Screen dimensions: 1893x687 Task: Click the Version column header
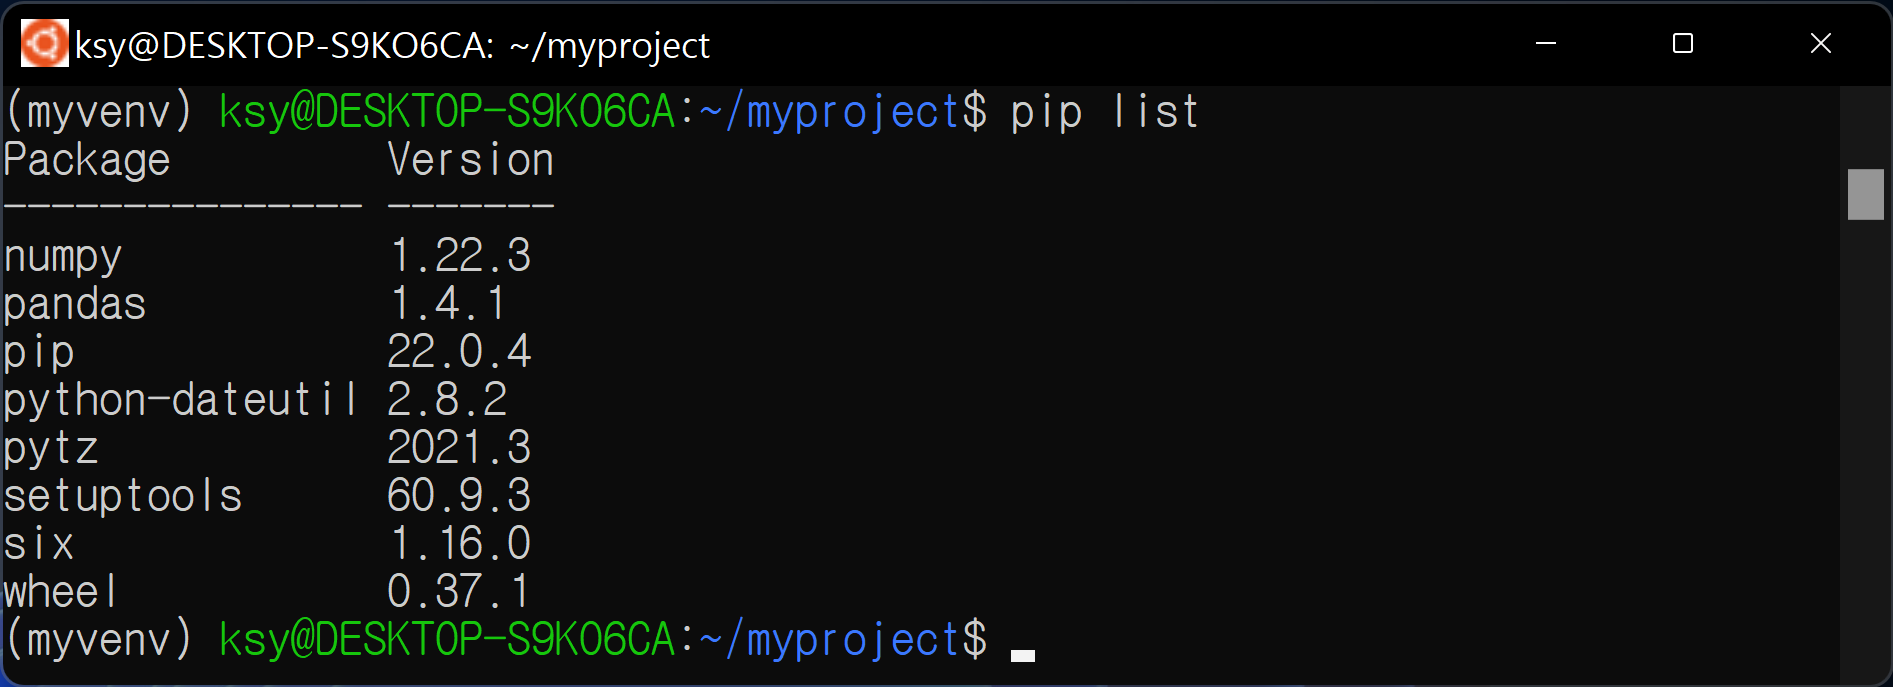pyautogui.click(x=470, y=160)
